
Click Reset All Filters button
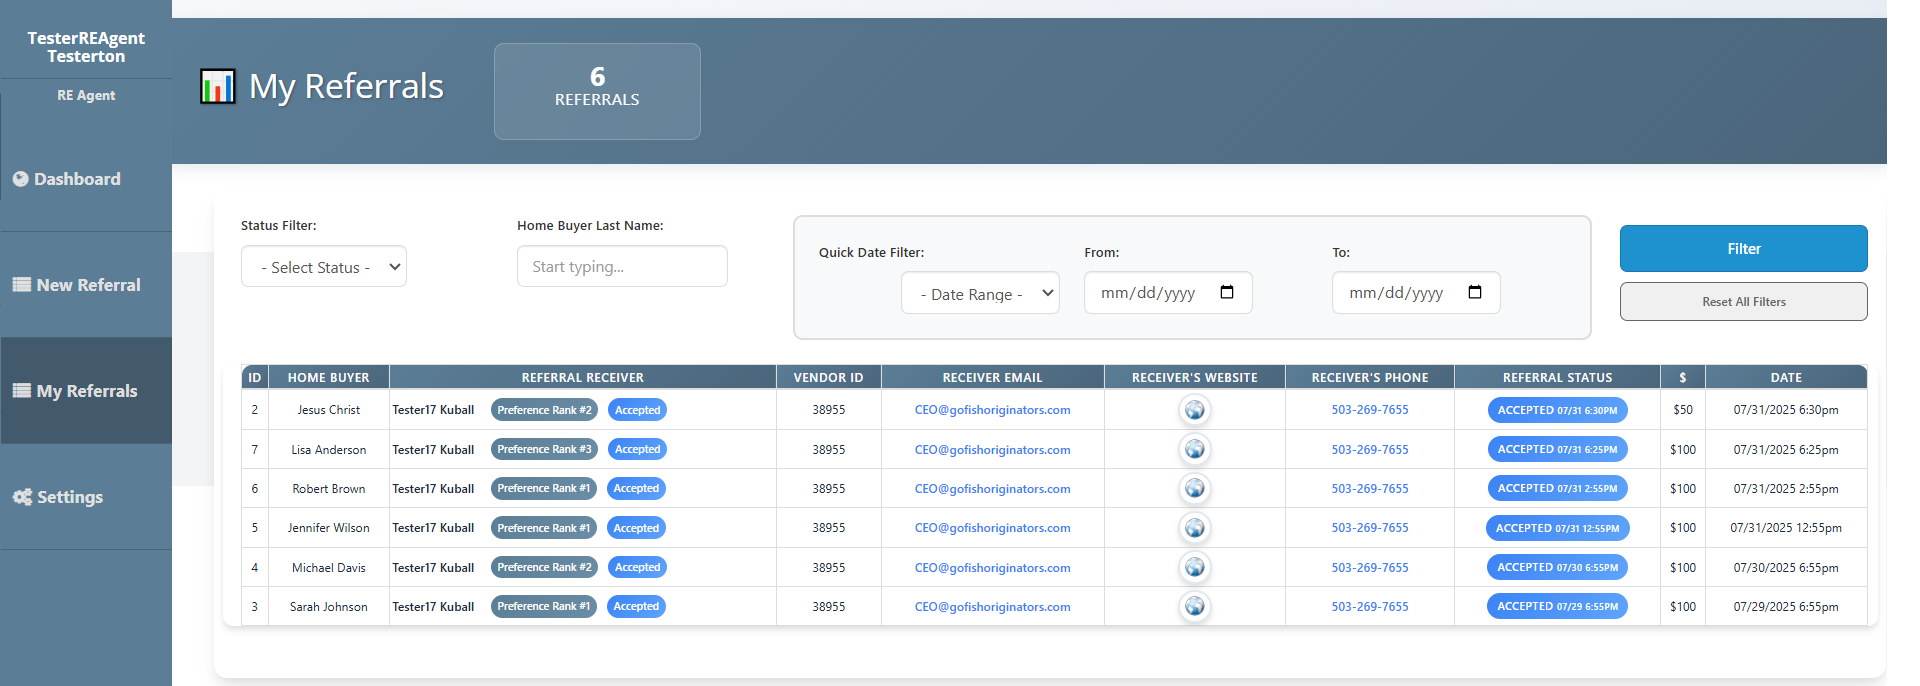(1743, 302)
